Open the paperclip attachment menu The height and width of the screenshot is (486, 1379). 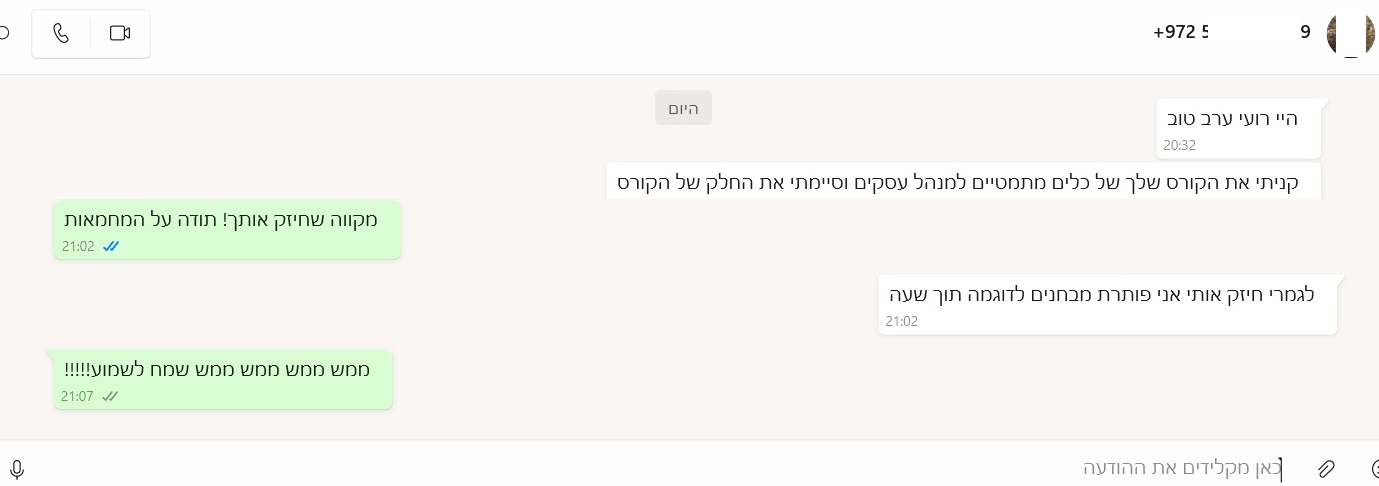(1326, 468)
